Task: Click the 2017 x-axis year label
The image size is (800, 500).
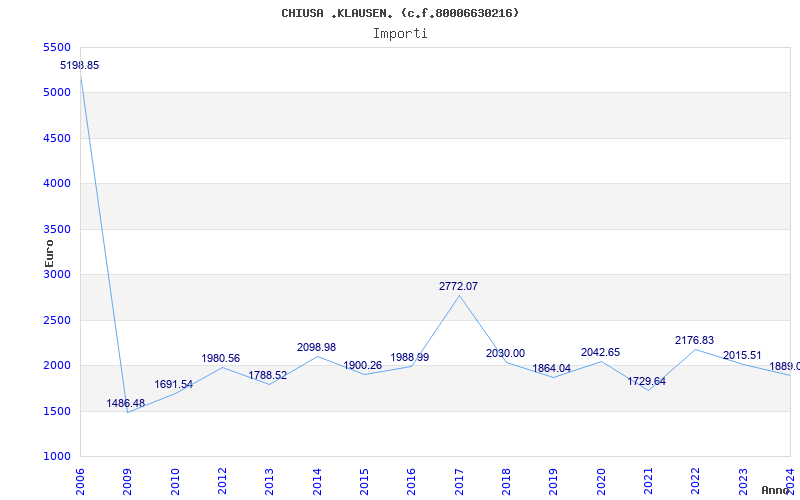Action: [x=459, y=481]
